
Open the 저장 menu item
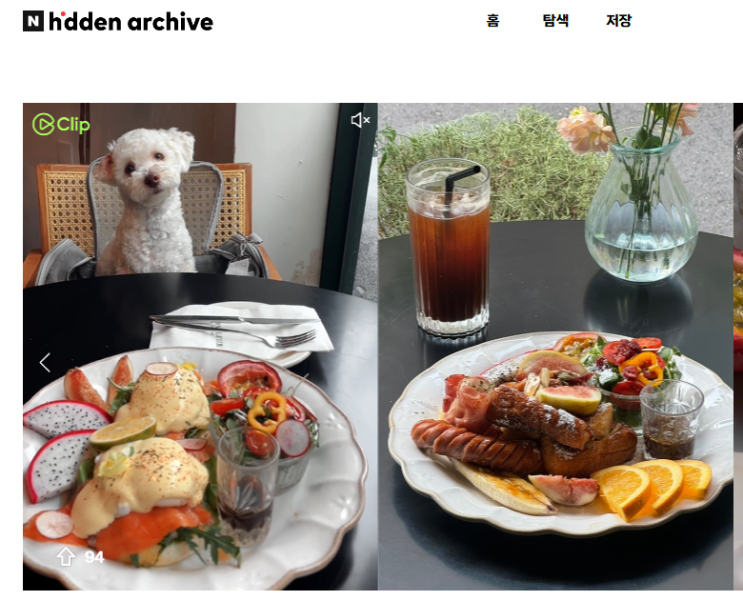click(x=619, y=20)
